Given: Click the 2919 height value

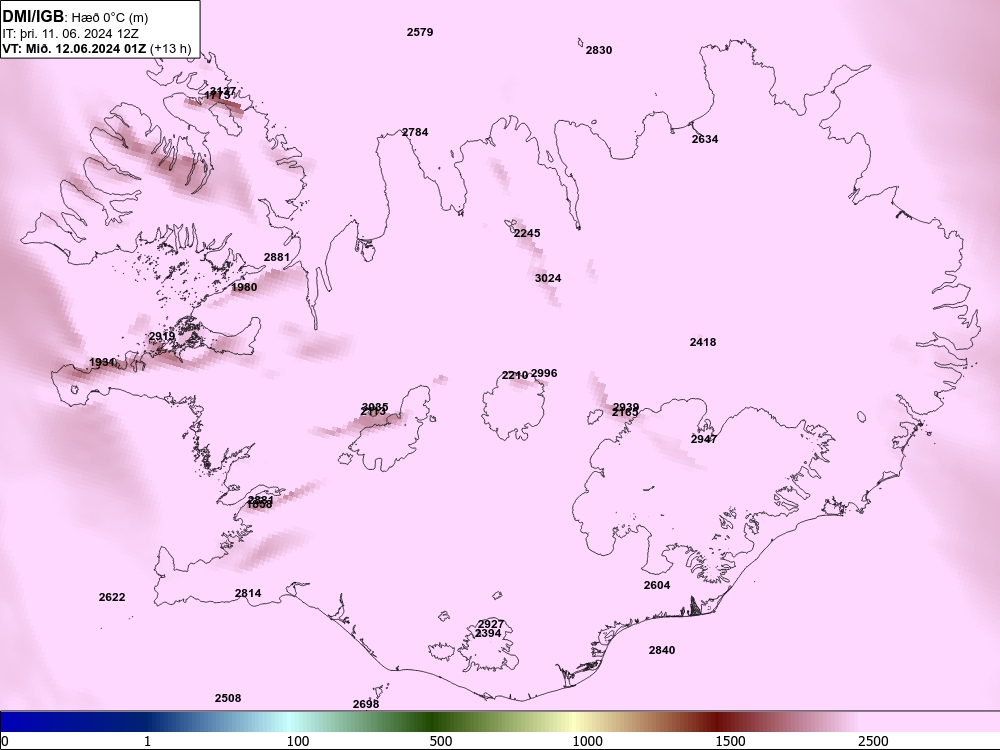Looking at the screenshot, I should pos(162,336).
